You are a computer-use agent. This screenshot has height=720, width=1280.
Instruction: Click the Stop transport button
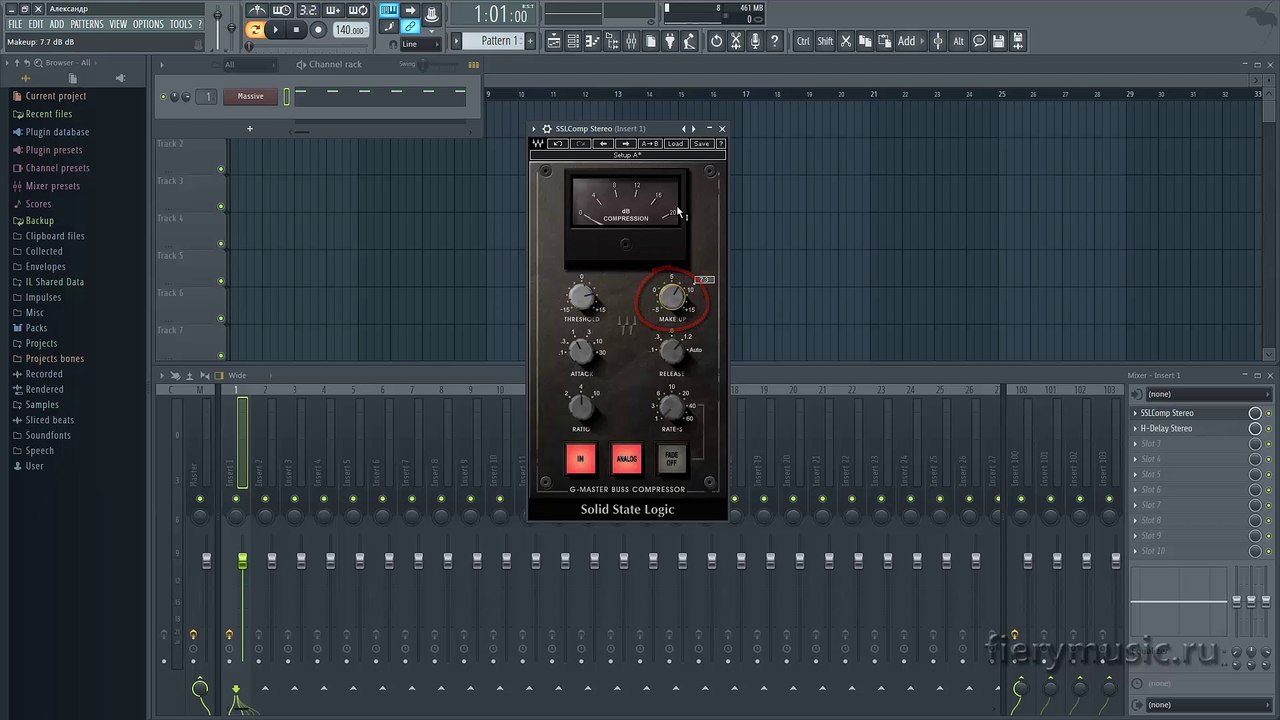tap(296, 30)
